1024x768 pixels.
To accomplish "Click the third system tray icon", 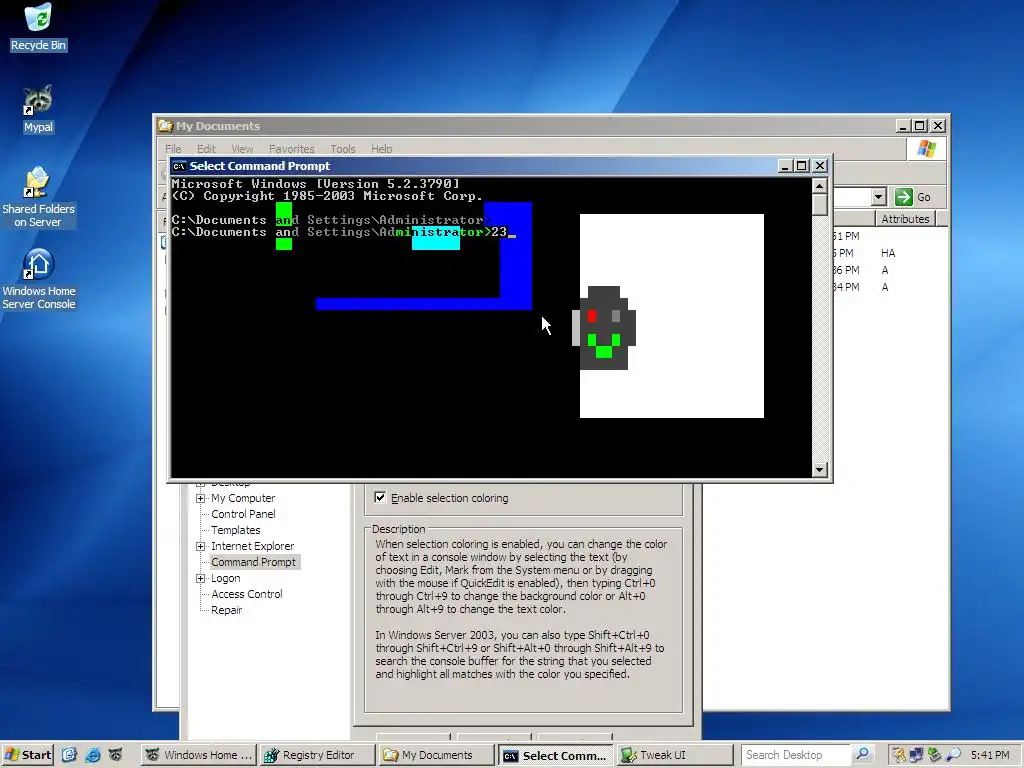I will pyautogui.click(x=935, y=755).
